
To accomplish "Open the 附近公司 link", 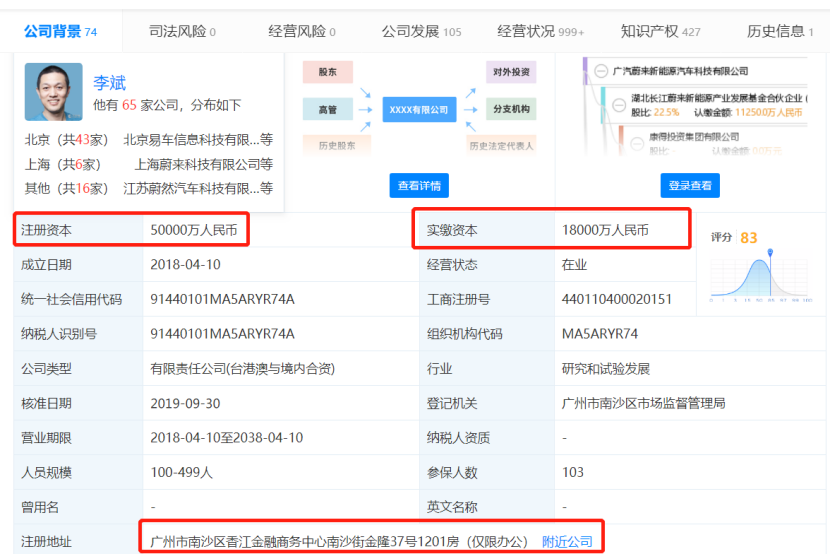I will (x=567, y=541).
